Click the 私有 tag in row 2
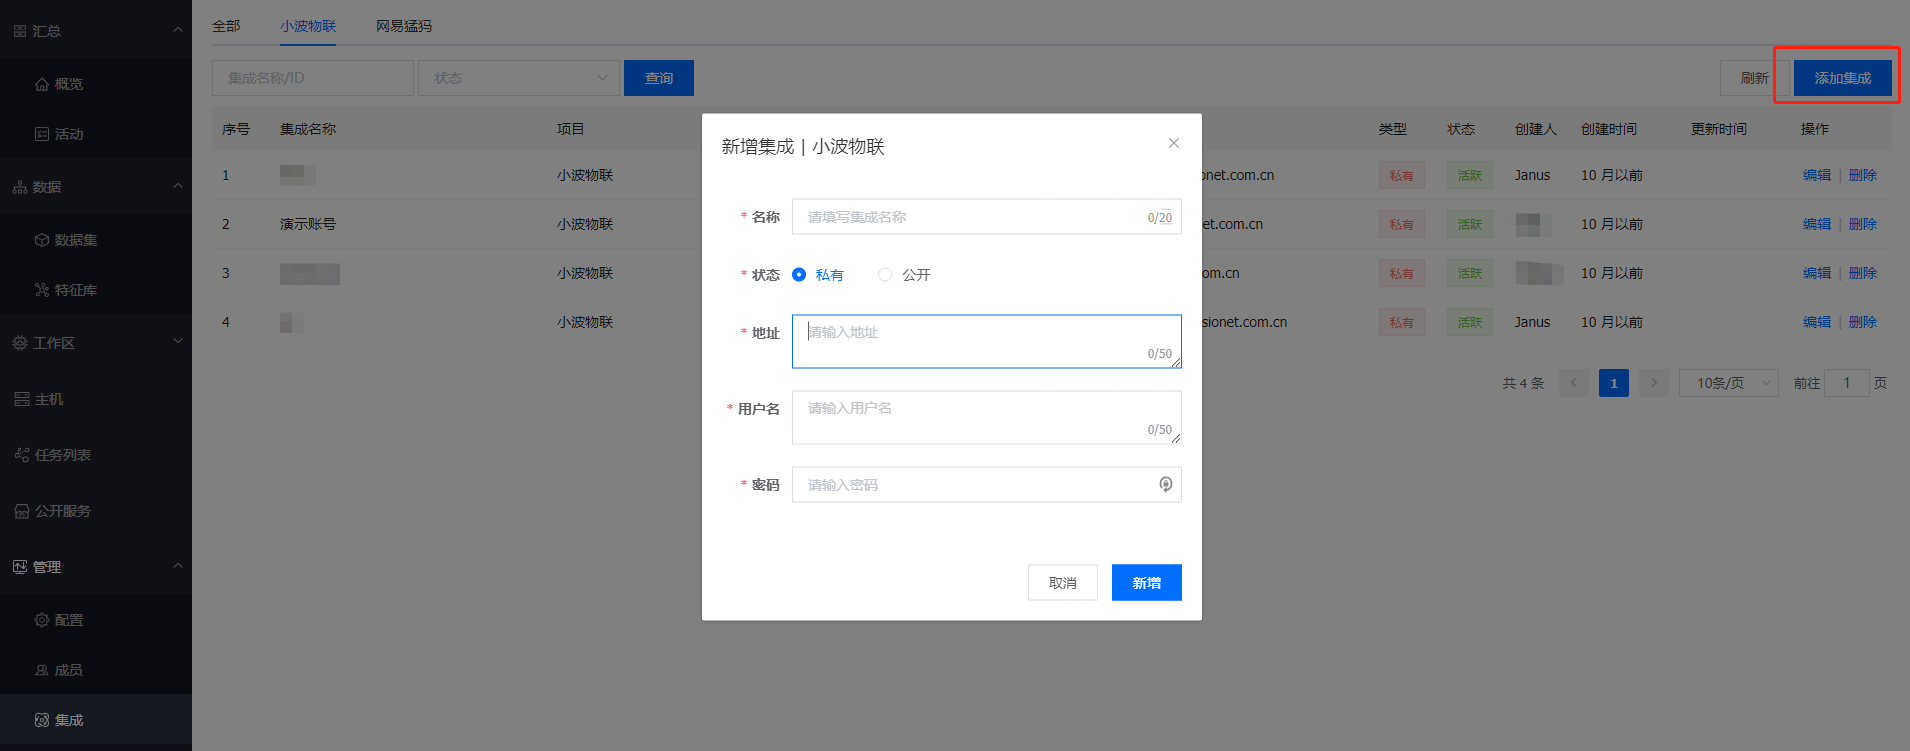1910x751 pixels. click(1402, 224)
